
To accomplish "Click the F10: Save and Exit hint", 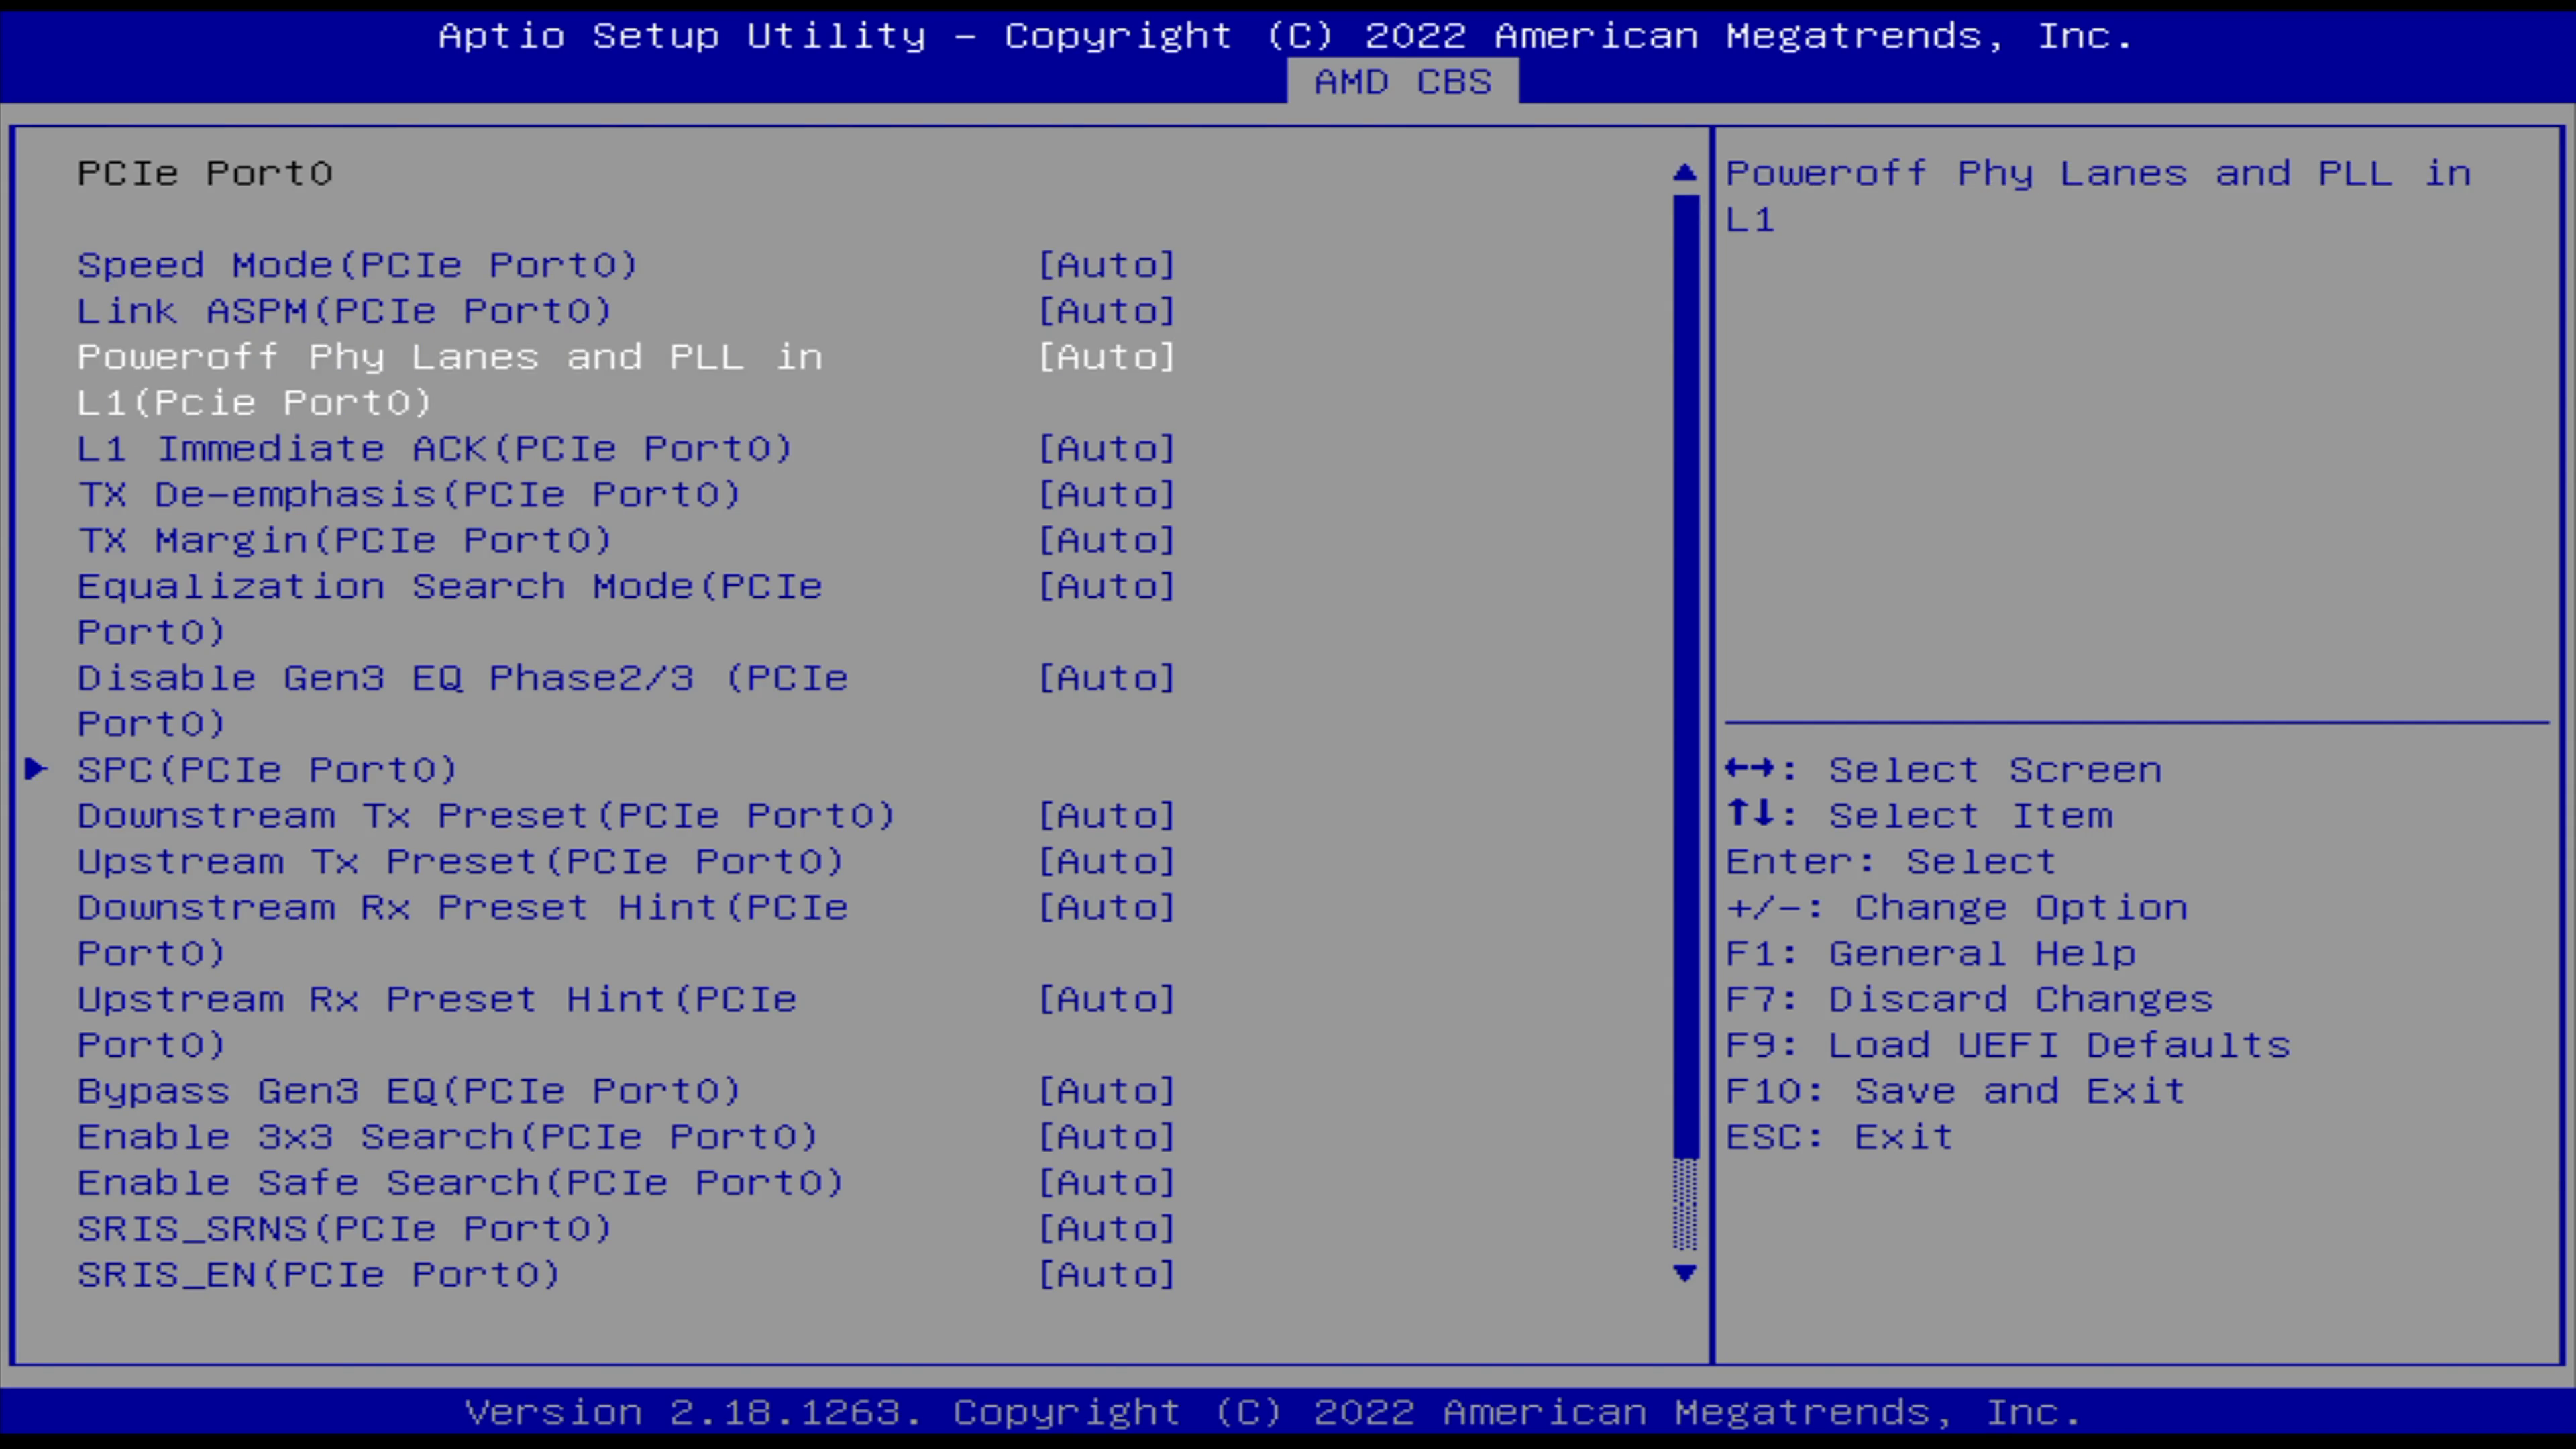I will pos(1956,1091).
